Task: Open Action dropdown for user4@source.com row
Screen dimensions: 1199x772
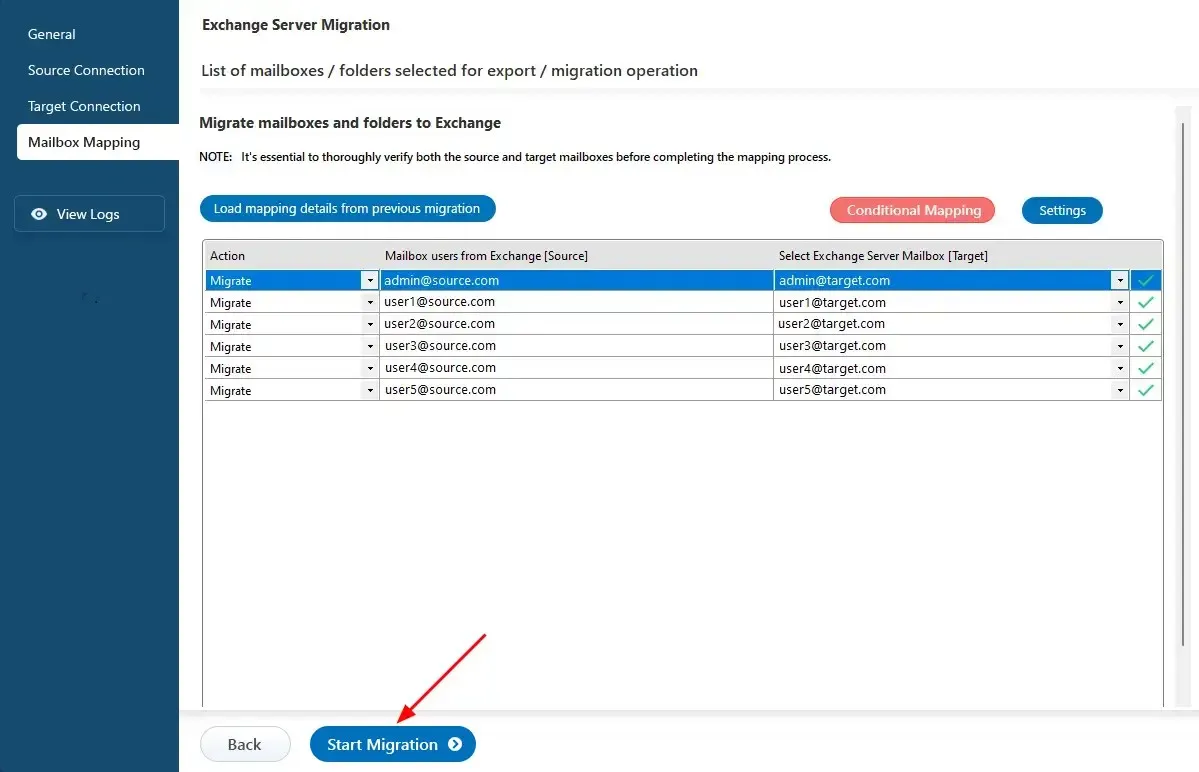Action: click(x=369, y=368)
